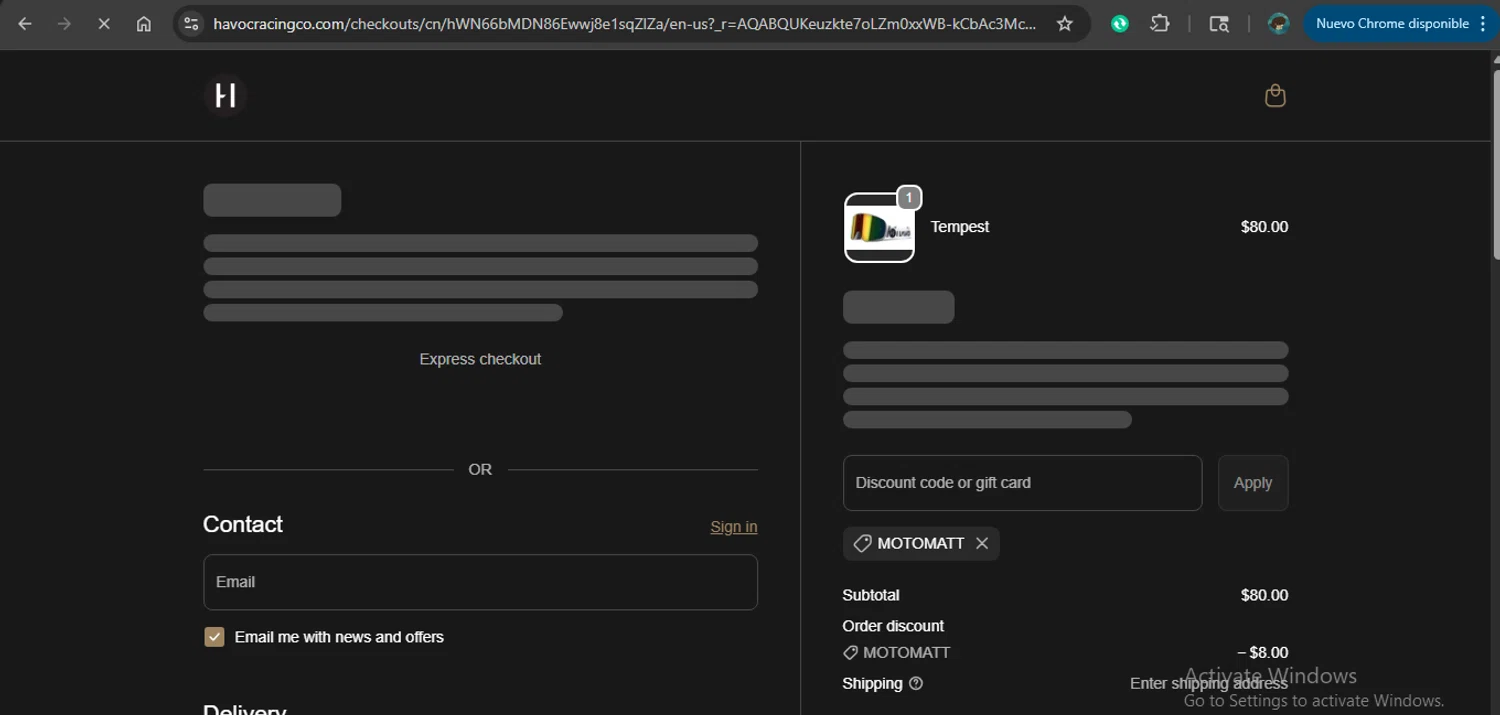Open the green extension icon
This screenshot has width=1500, height=715.
point(1120,23)
